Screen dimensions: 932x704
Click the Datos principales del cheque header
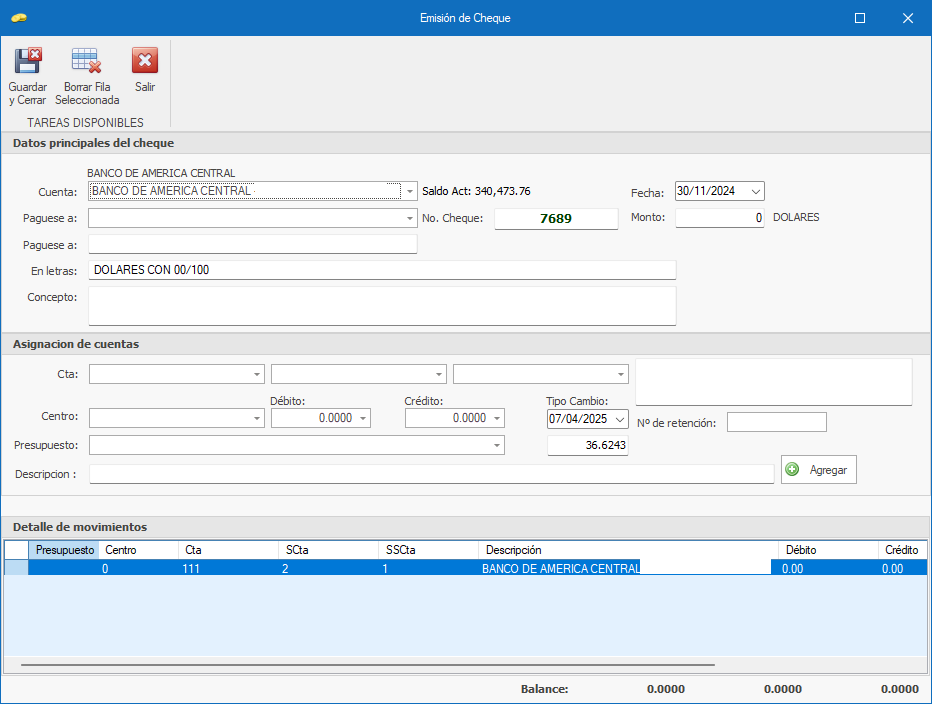tap(93, 143)
